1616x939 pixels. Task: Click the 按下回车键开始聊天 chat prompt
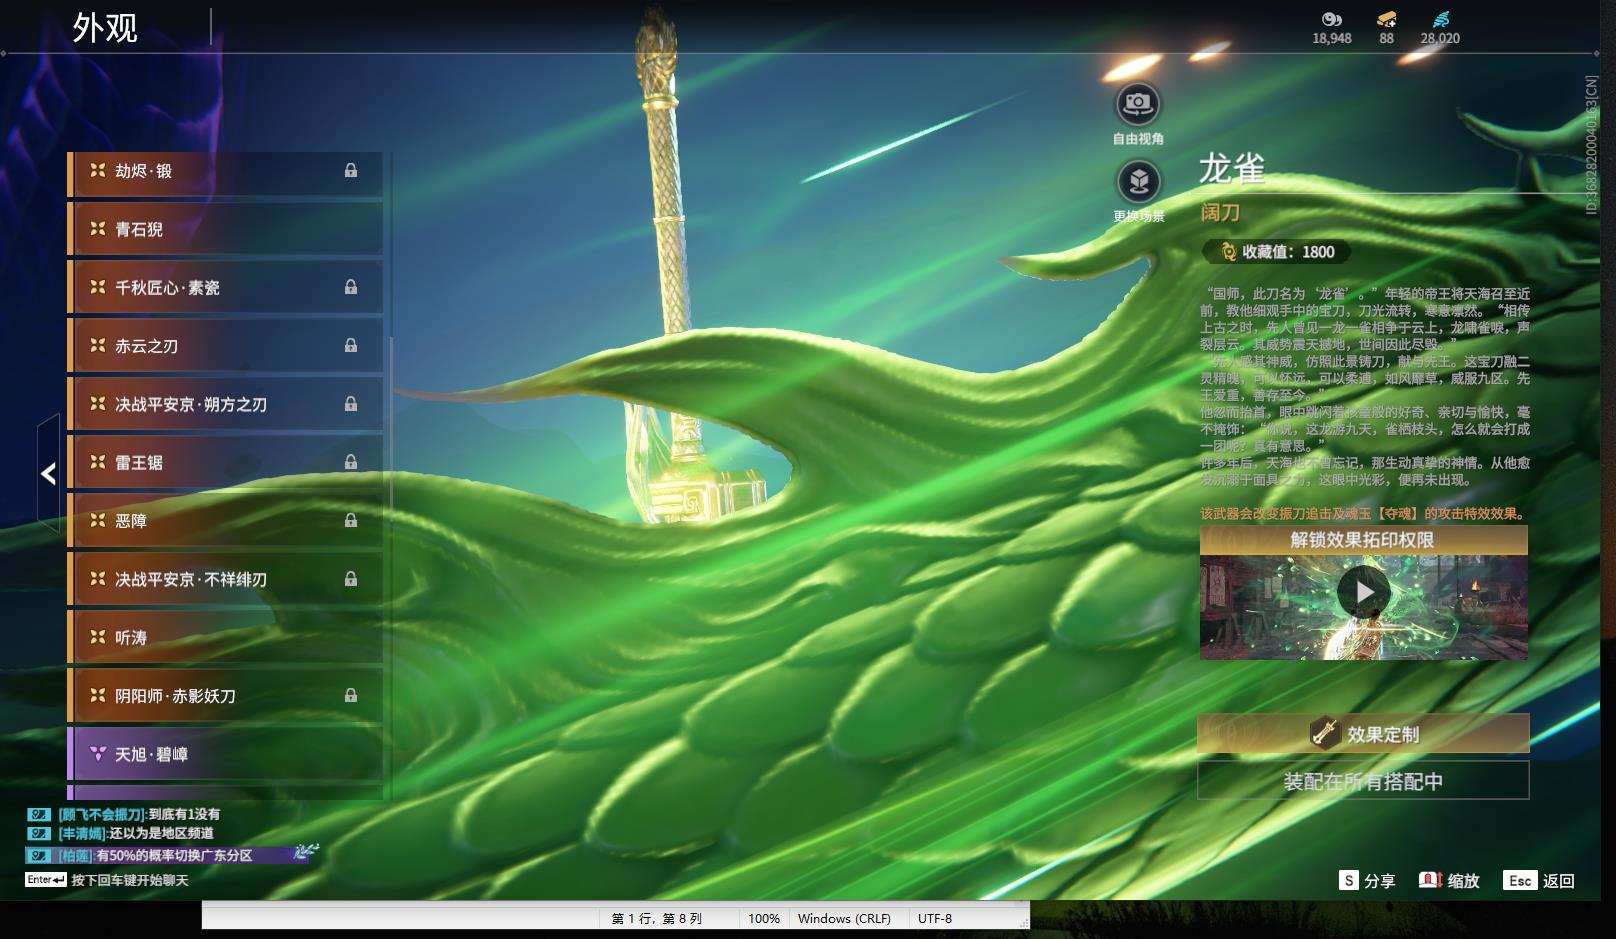[x=130, y=880]
